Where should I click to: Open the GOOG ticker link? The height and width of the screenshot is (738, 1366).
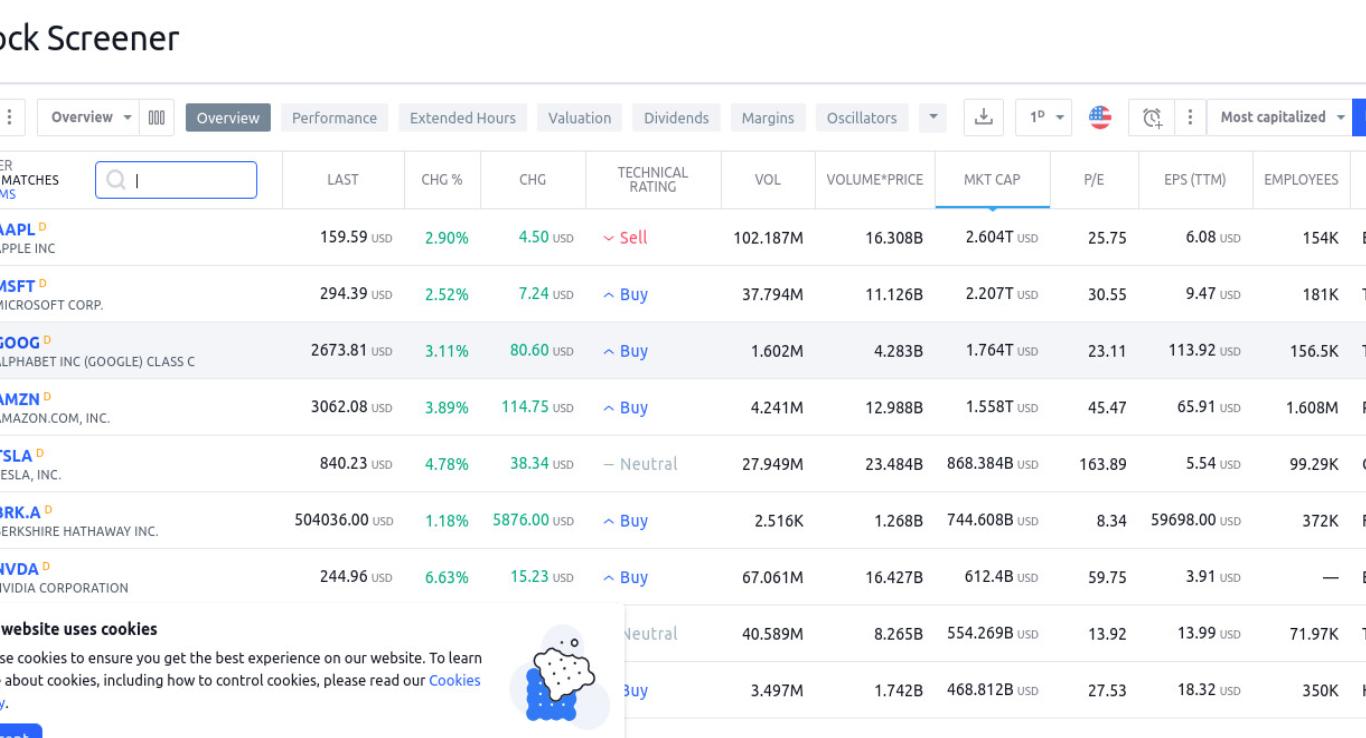(x=20, y=342)
